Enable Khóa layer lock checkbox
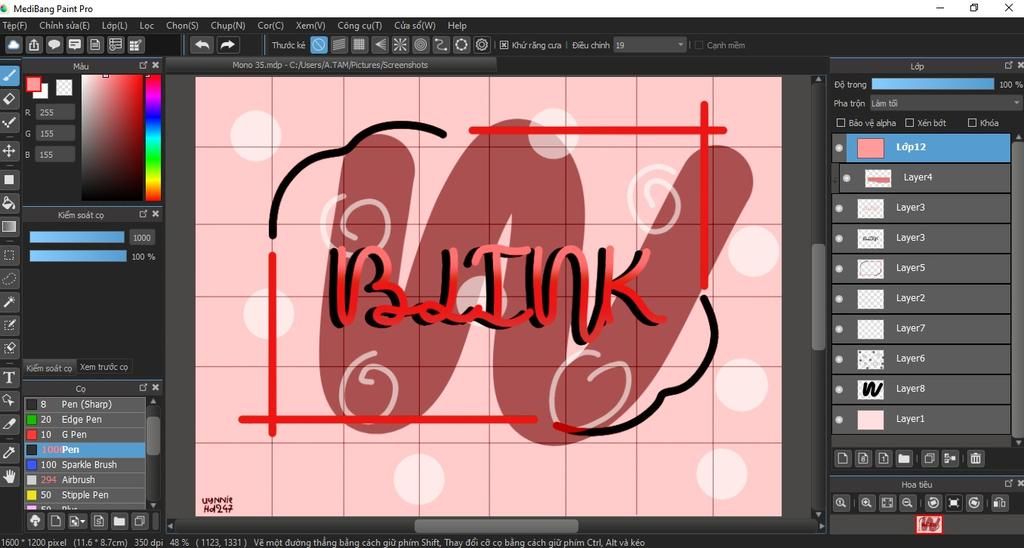The width and height of the screenshot is (1024, 548). (x=972, y=123)
